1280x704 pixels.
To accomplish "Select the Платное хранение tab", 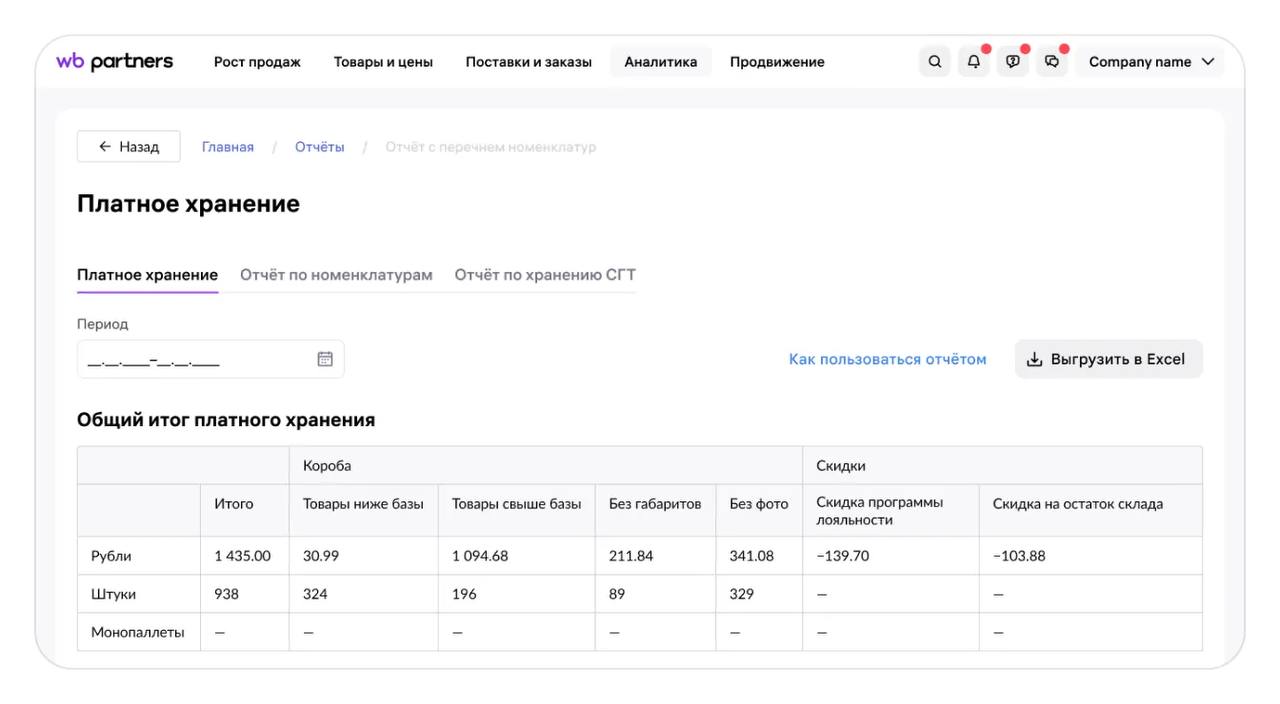I will click(x=147, y=275).
